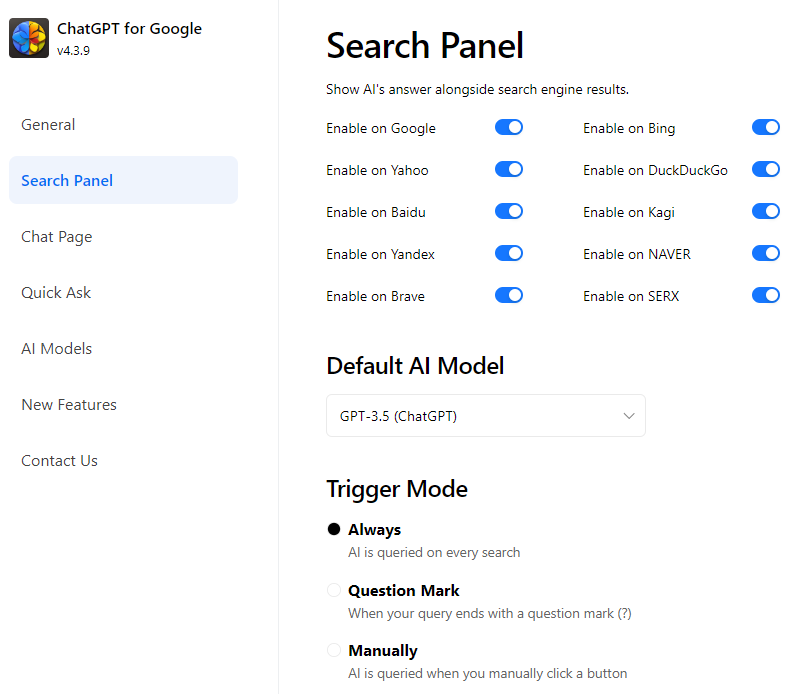Go to Quick Ask settings

point(56,292)
